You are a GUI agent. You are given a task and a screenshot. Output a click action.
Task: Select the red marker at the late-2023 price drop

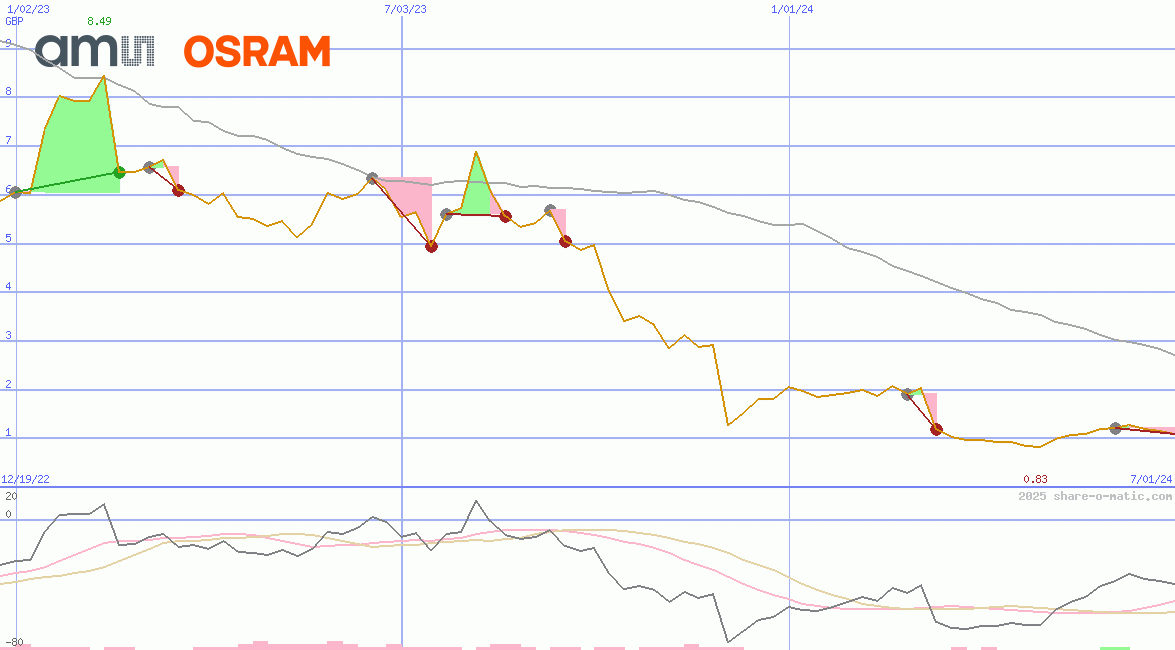click(x=567, y=240)
